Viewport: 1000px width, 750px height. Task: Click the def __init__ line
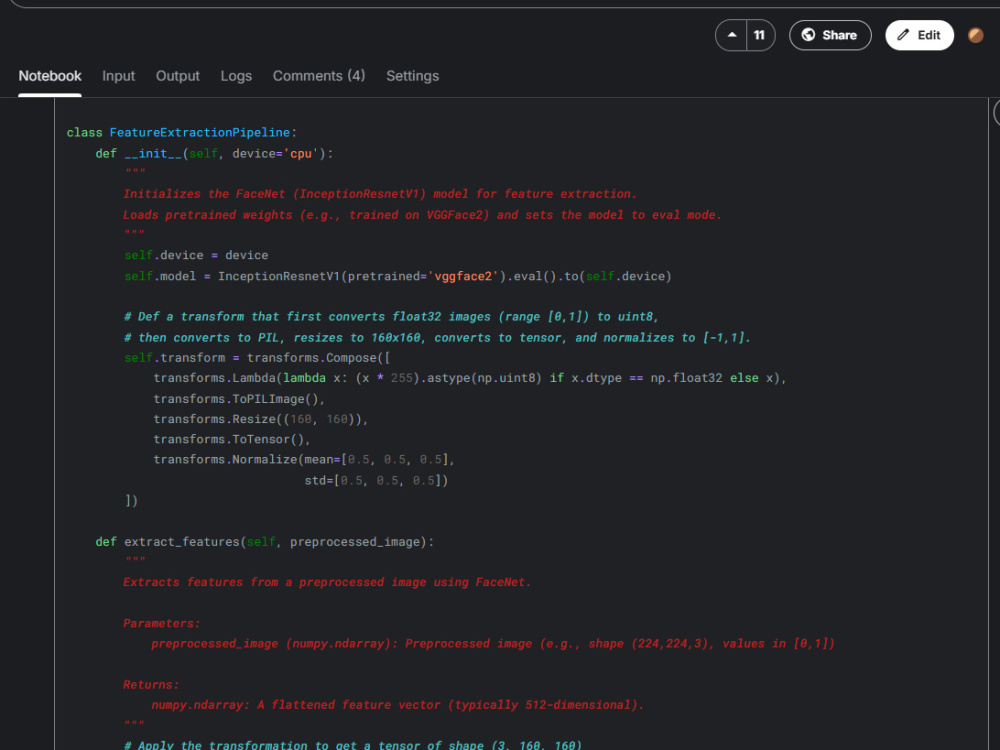coord(214,154)
